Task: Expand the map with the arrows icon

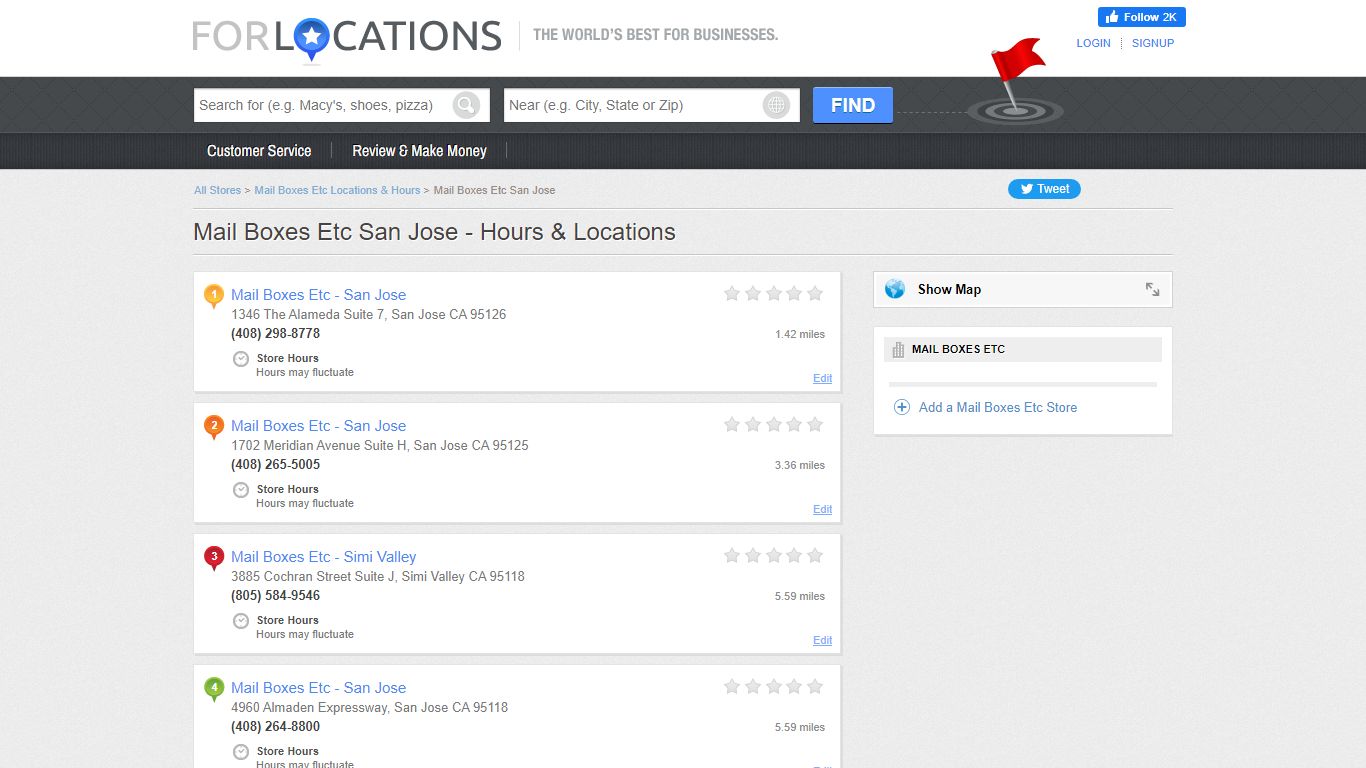Action: point(1152,289)
